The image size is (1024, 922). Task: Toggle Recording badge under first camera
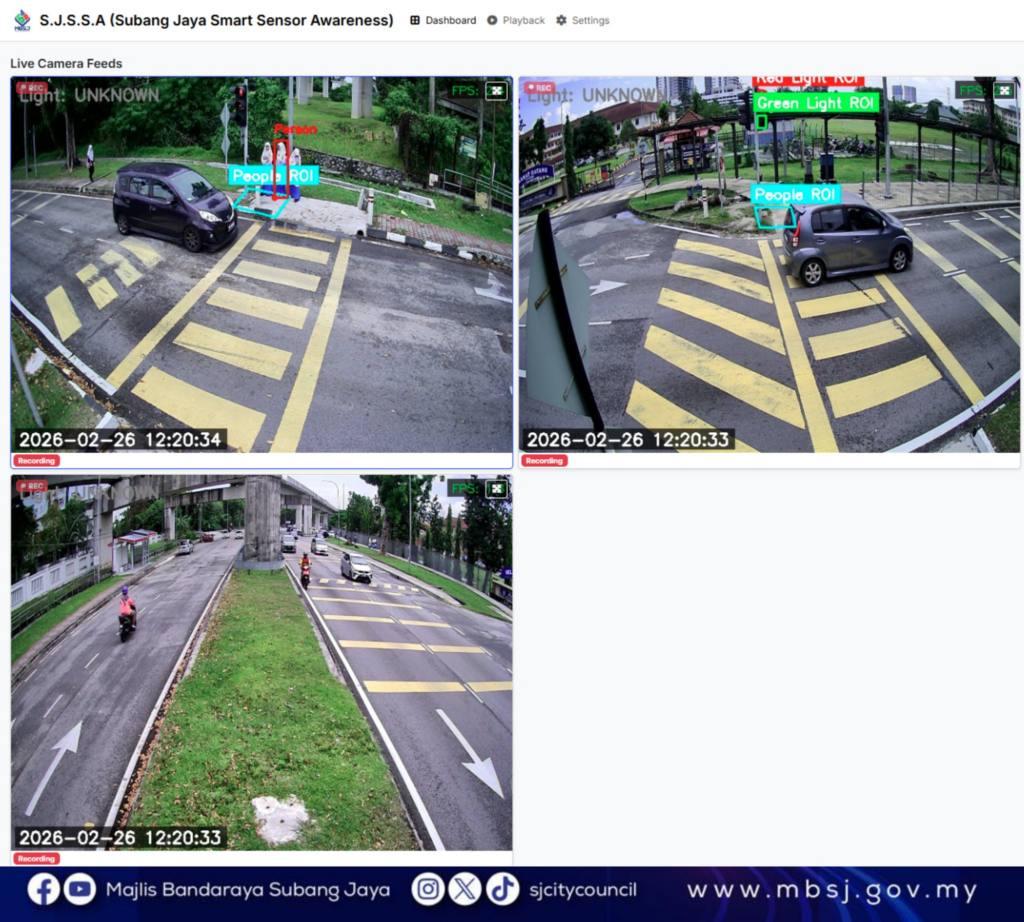pyautogui.click(x=36, y=461)
